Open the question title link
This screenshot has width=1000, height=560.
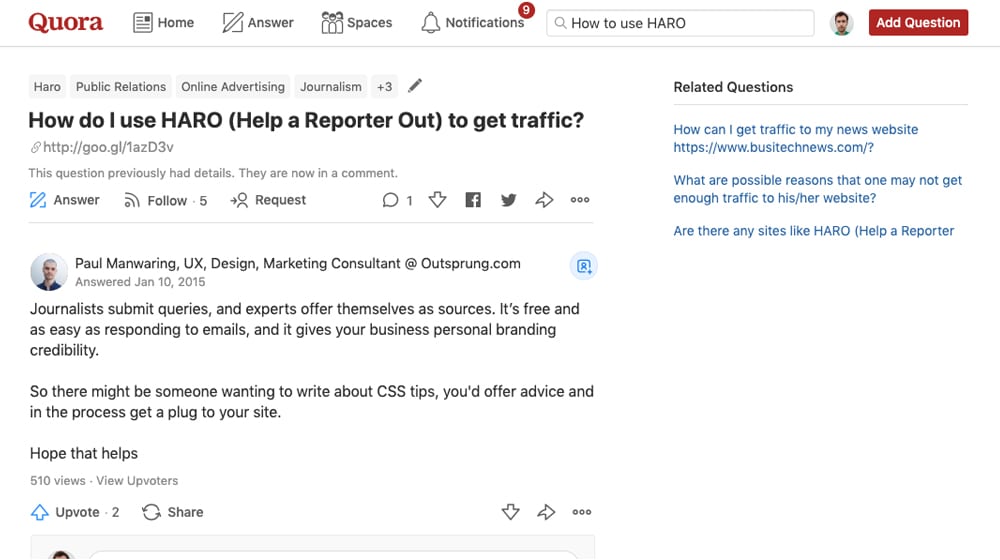[x=306, y=120]
